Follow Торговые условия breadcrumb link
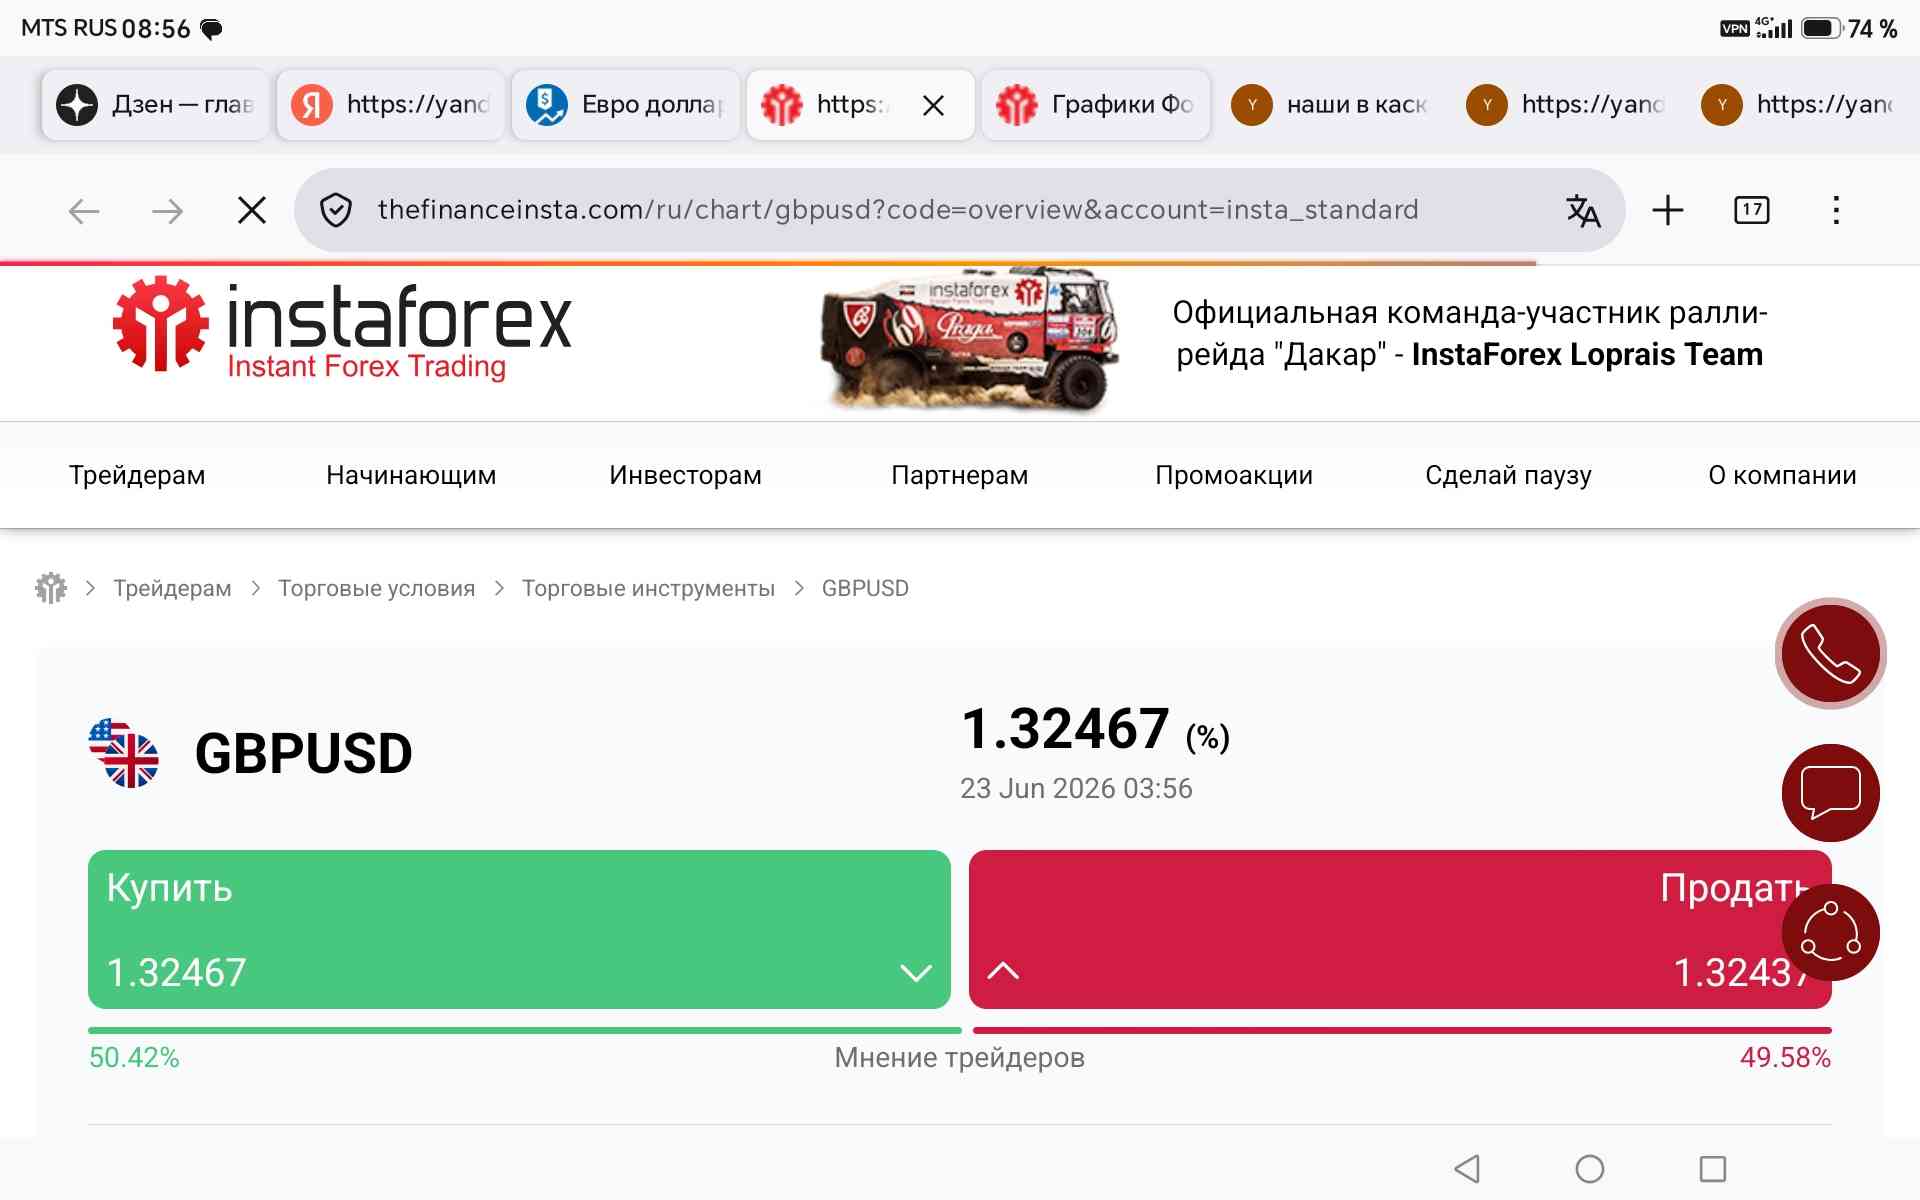This screenshot has width=1920, height=1200. click(376, 588)
